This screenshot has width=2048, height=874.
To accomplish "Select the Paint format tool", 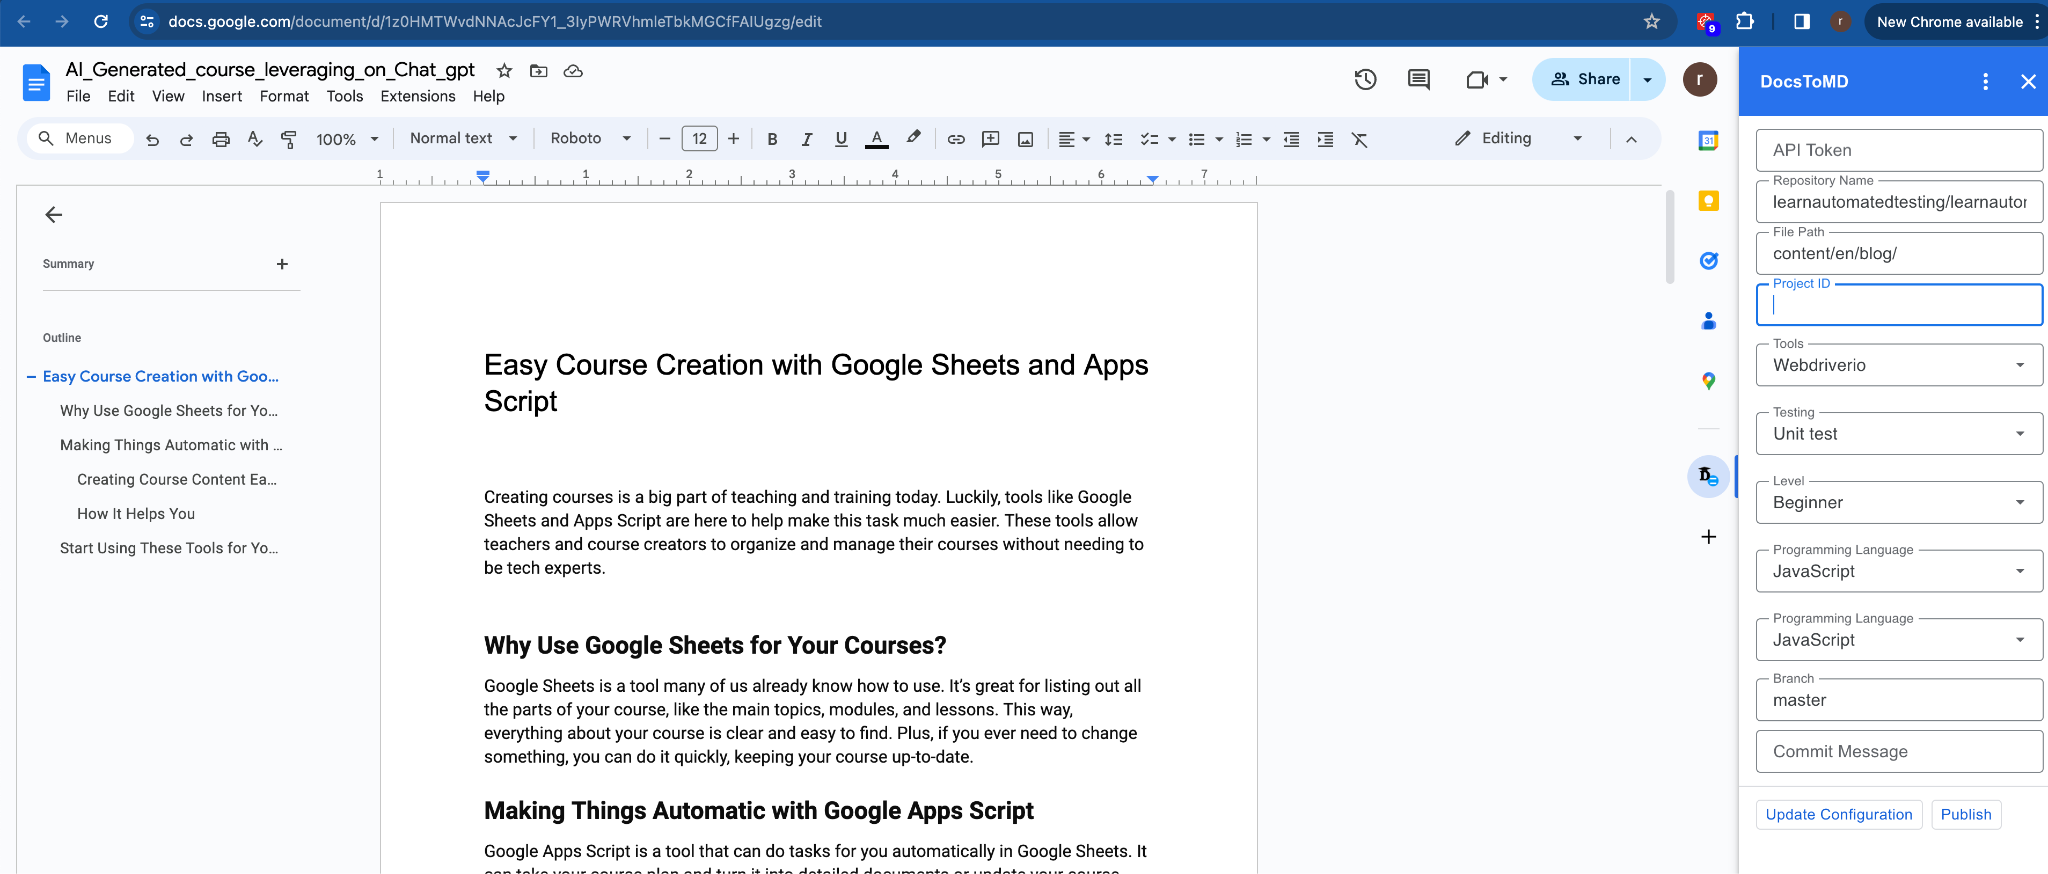I will (289, 140).
